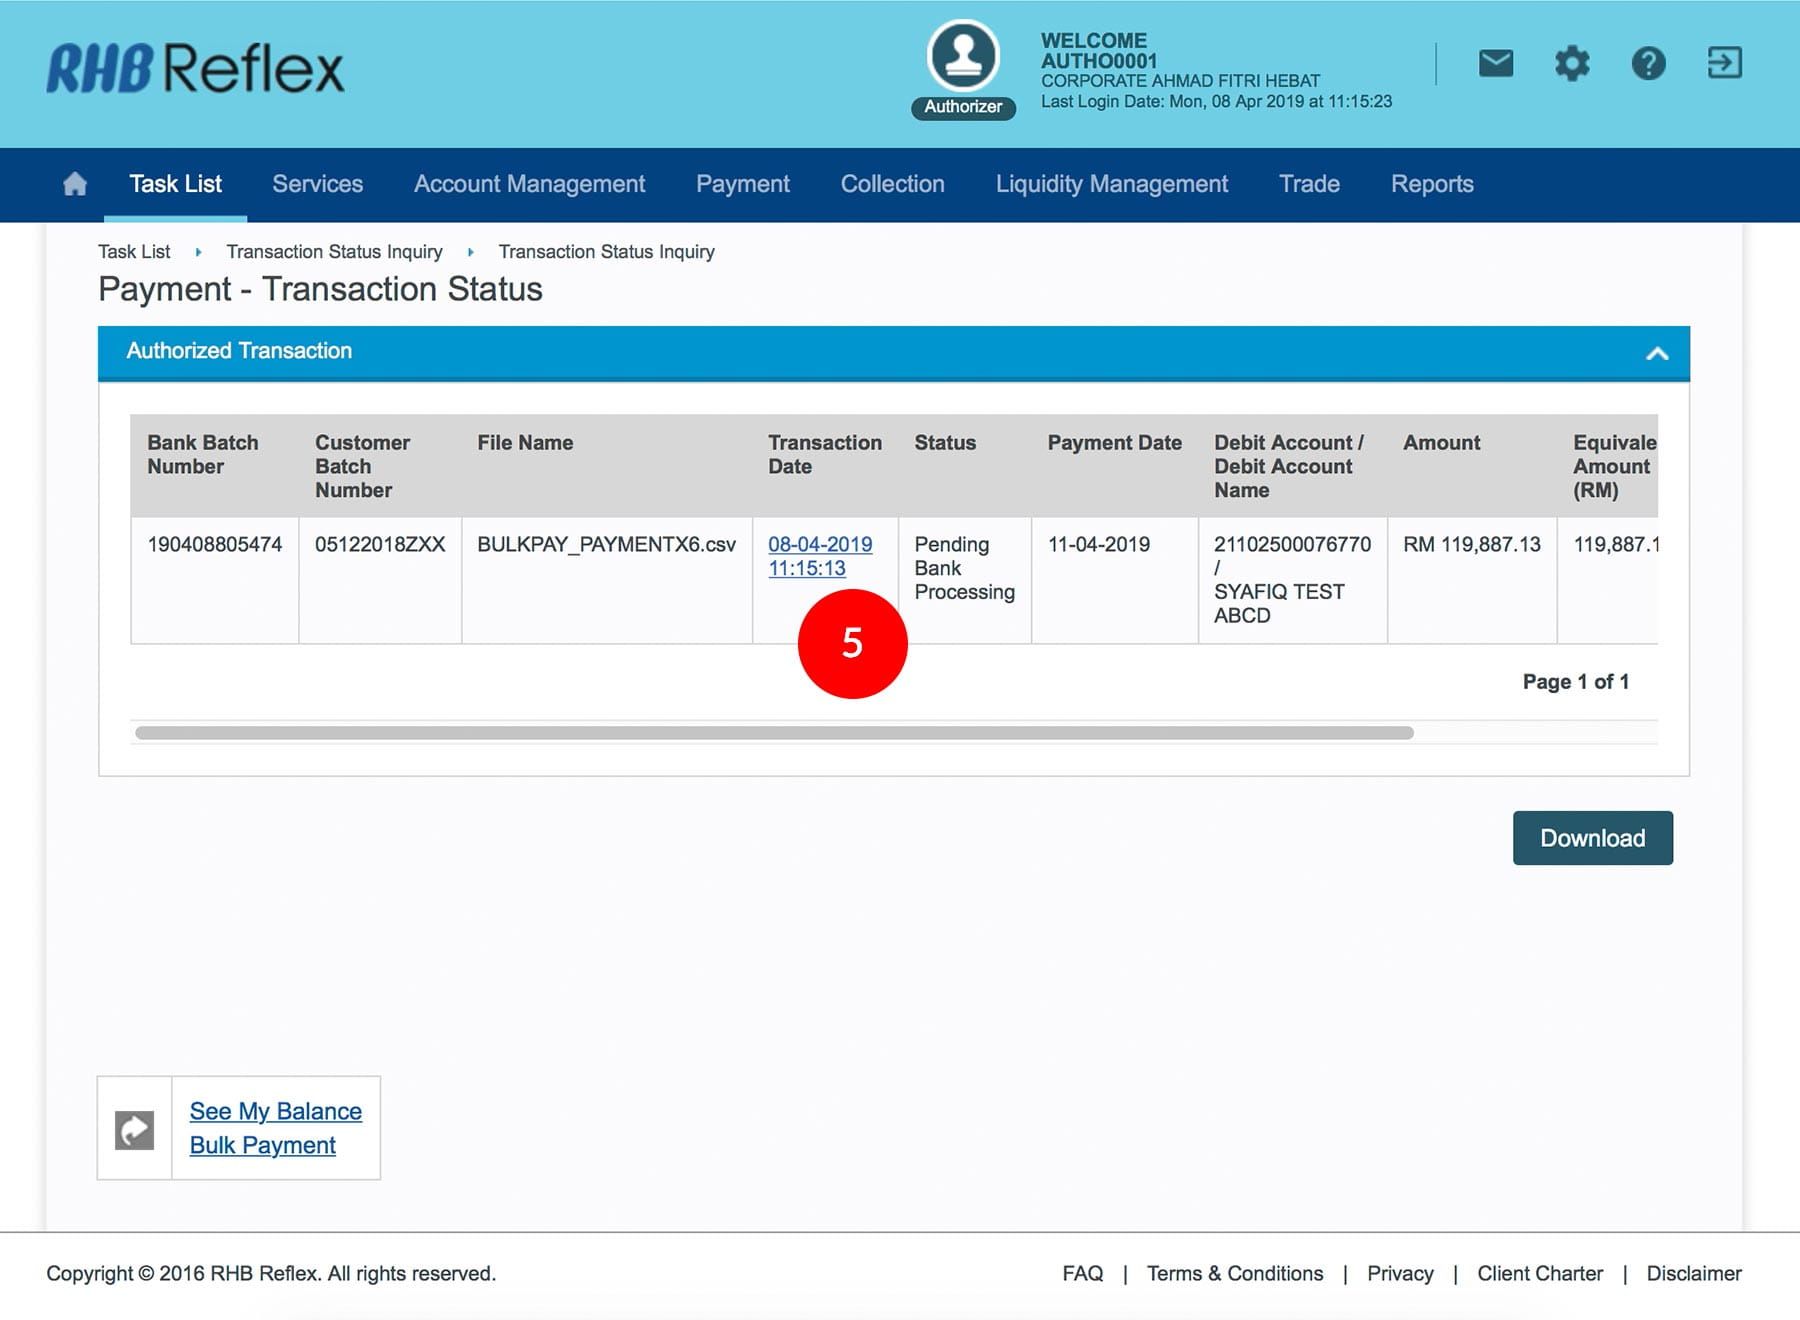
Task: Open the Bulk Payment link
Action: pyautogui.click(x=262, y=1145)
